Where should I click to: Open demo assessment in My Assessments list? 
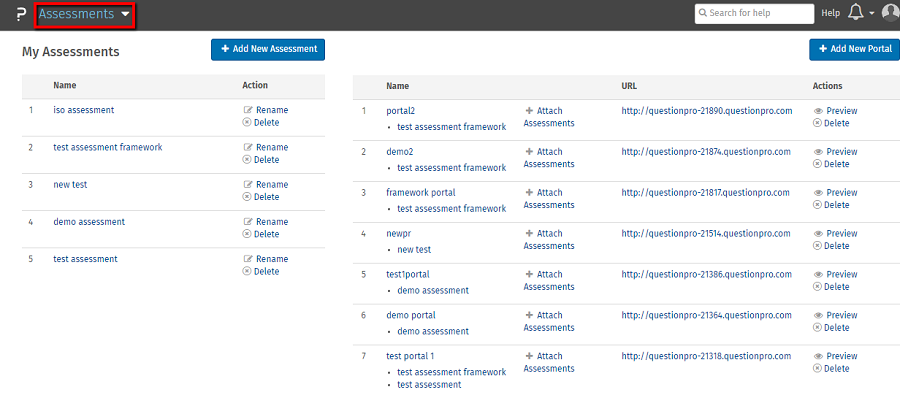pyautogui.click(x=89, y=222)
